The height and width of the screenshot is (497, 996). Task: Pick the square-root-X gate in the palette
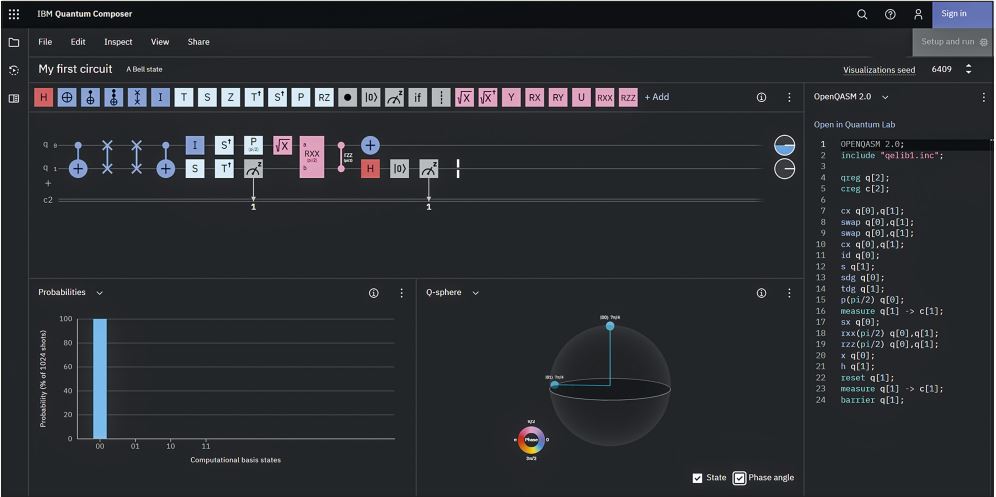pos(464,97)
